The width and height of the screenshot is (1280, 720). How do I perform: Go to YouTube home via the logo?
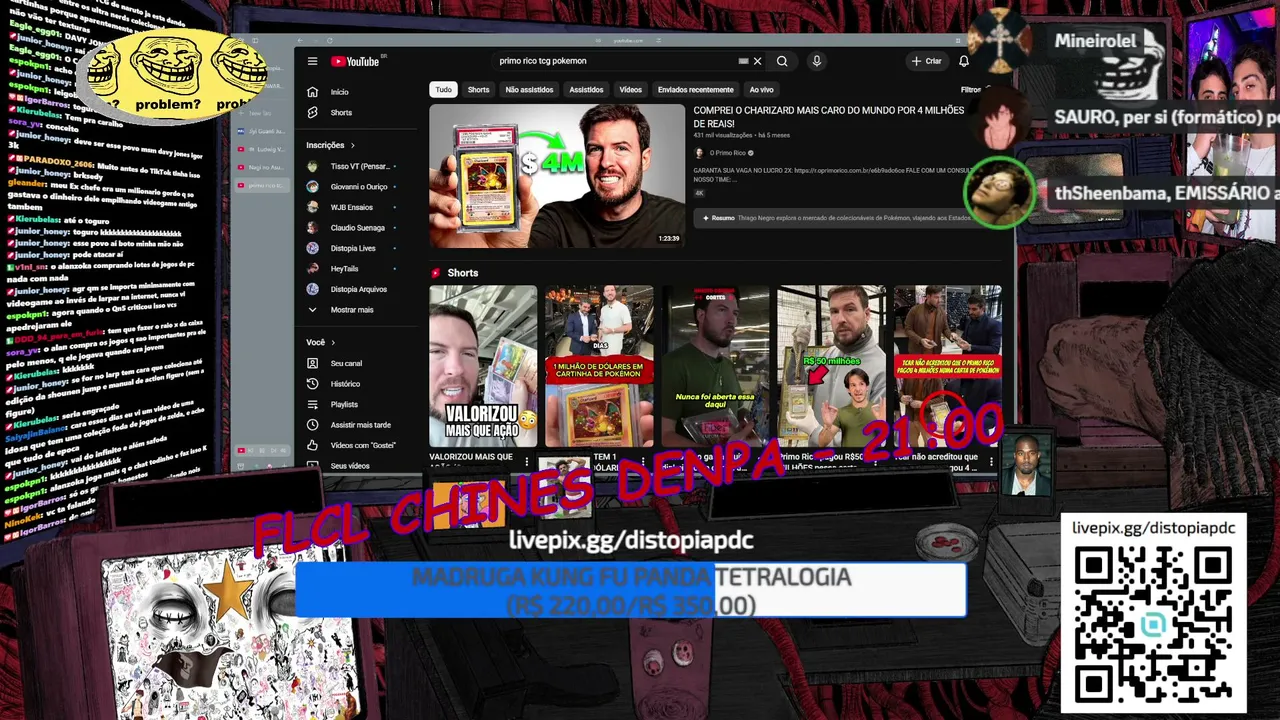click(x=355, y=61)
